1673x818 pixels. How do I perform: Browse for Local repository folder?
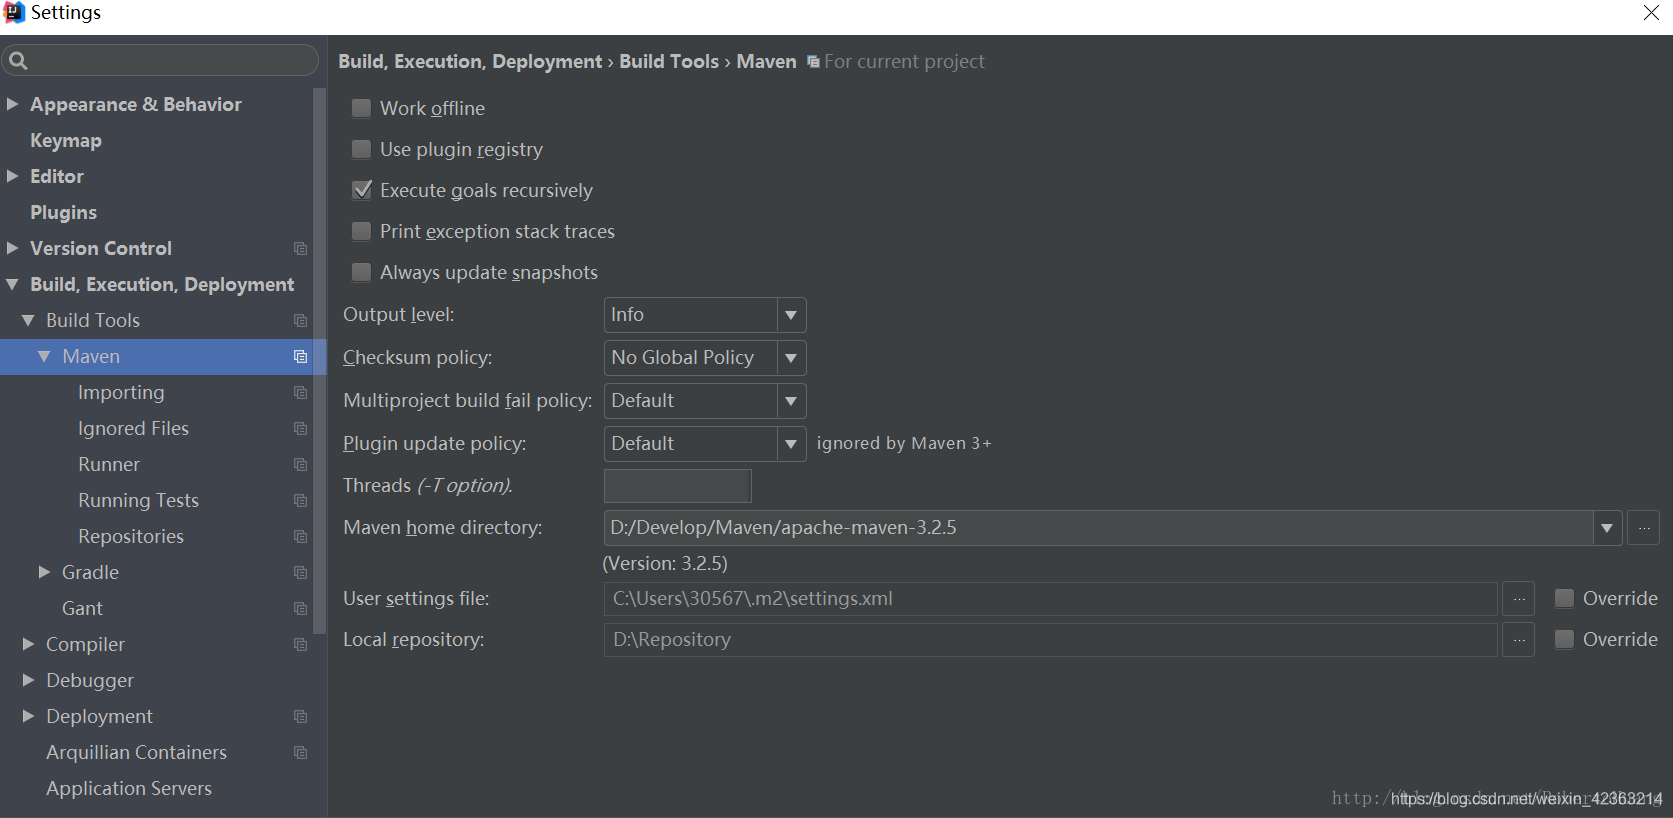1519,640
